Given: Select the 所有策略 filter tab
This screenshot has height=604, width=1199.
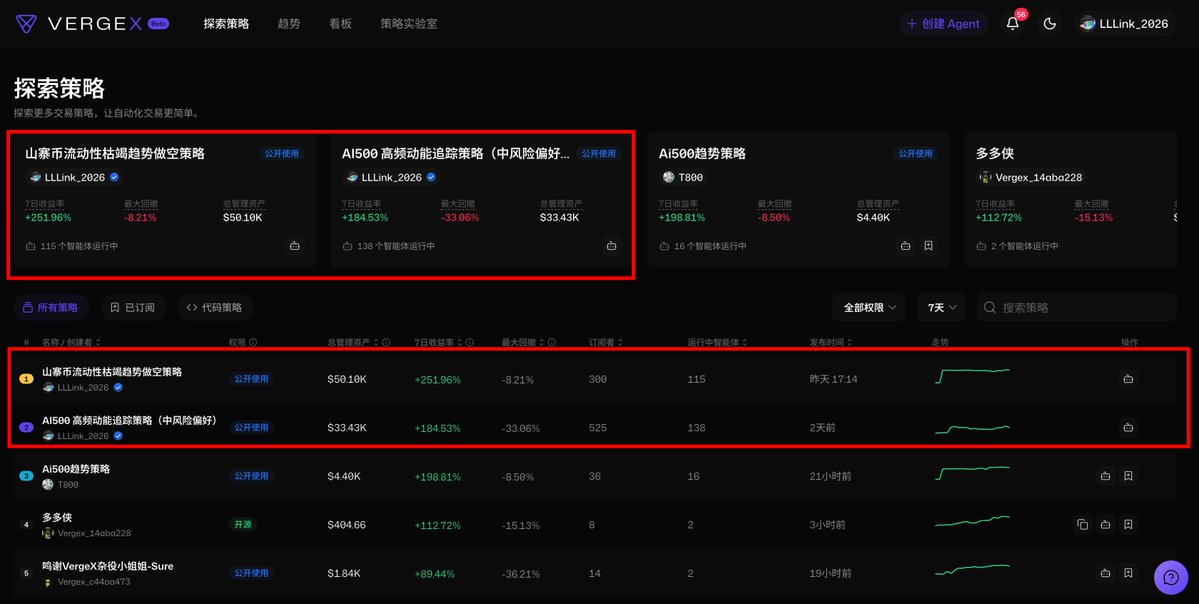Looking at the screenshot, I should coord(50,307).
